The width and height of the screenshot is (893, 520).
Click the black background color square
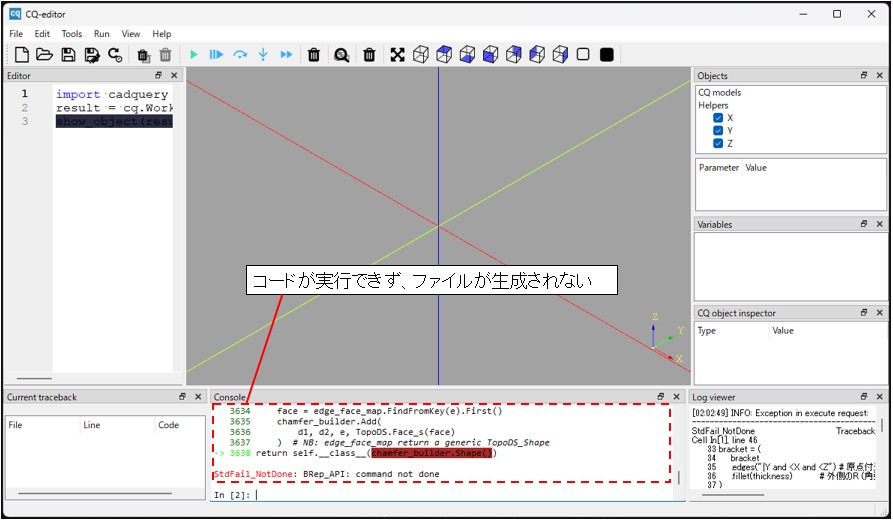pyautogui.click(x=607, y=55)
